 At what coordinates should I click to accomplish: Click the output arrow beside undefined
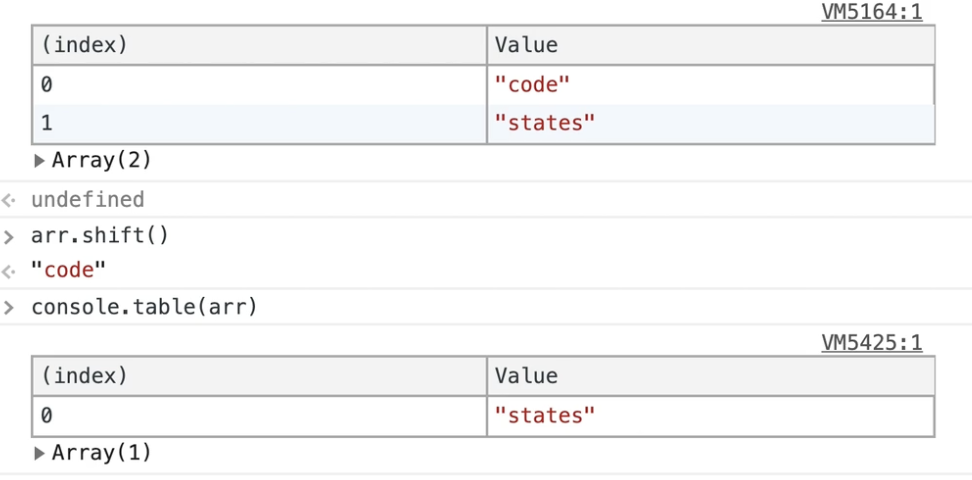(x=10, y=200)
